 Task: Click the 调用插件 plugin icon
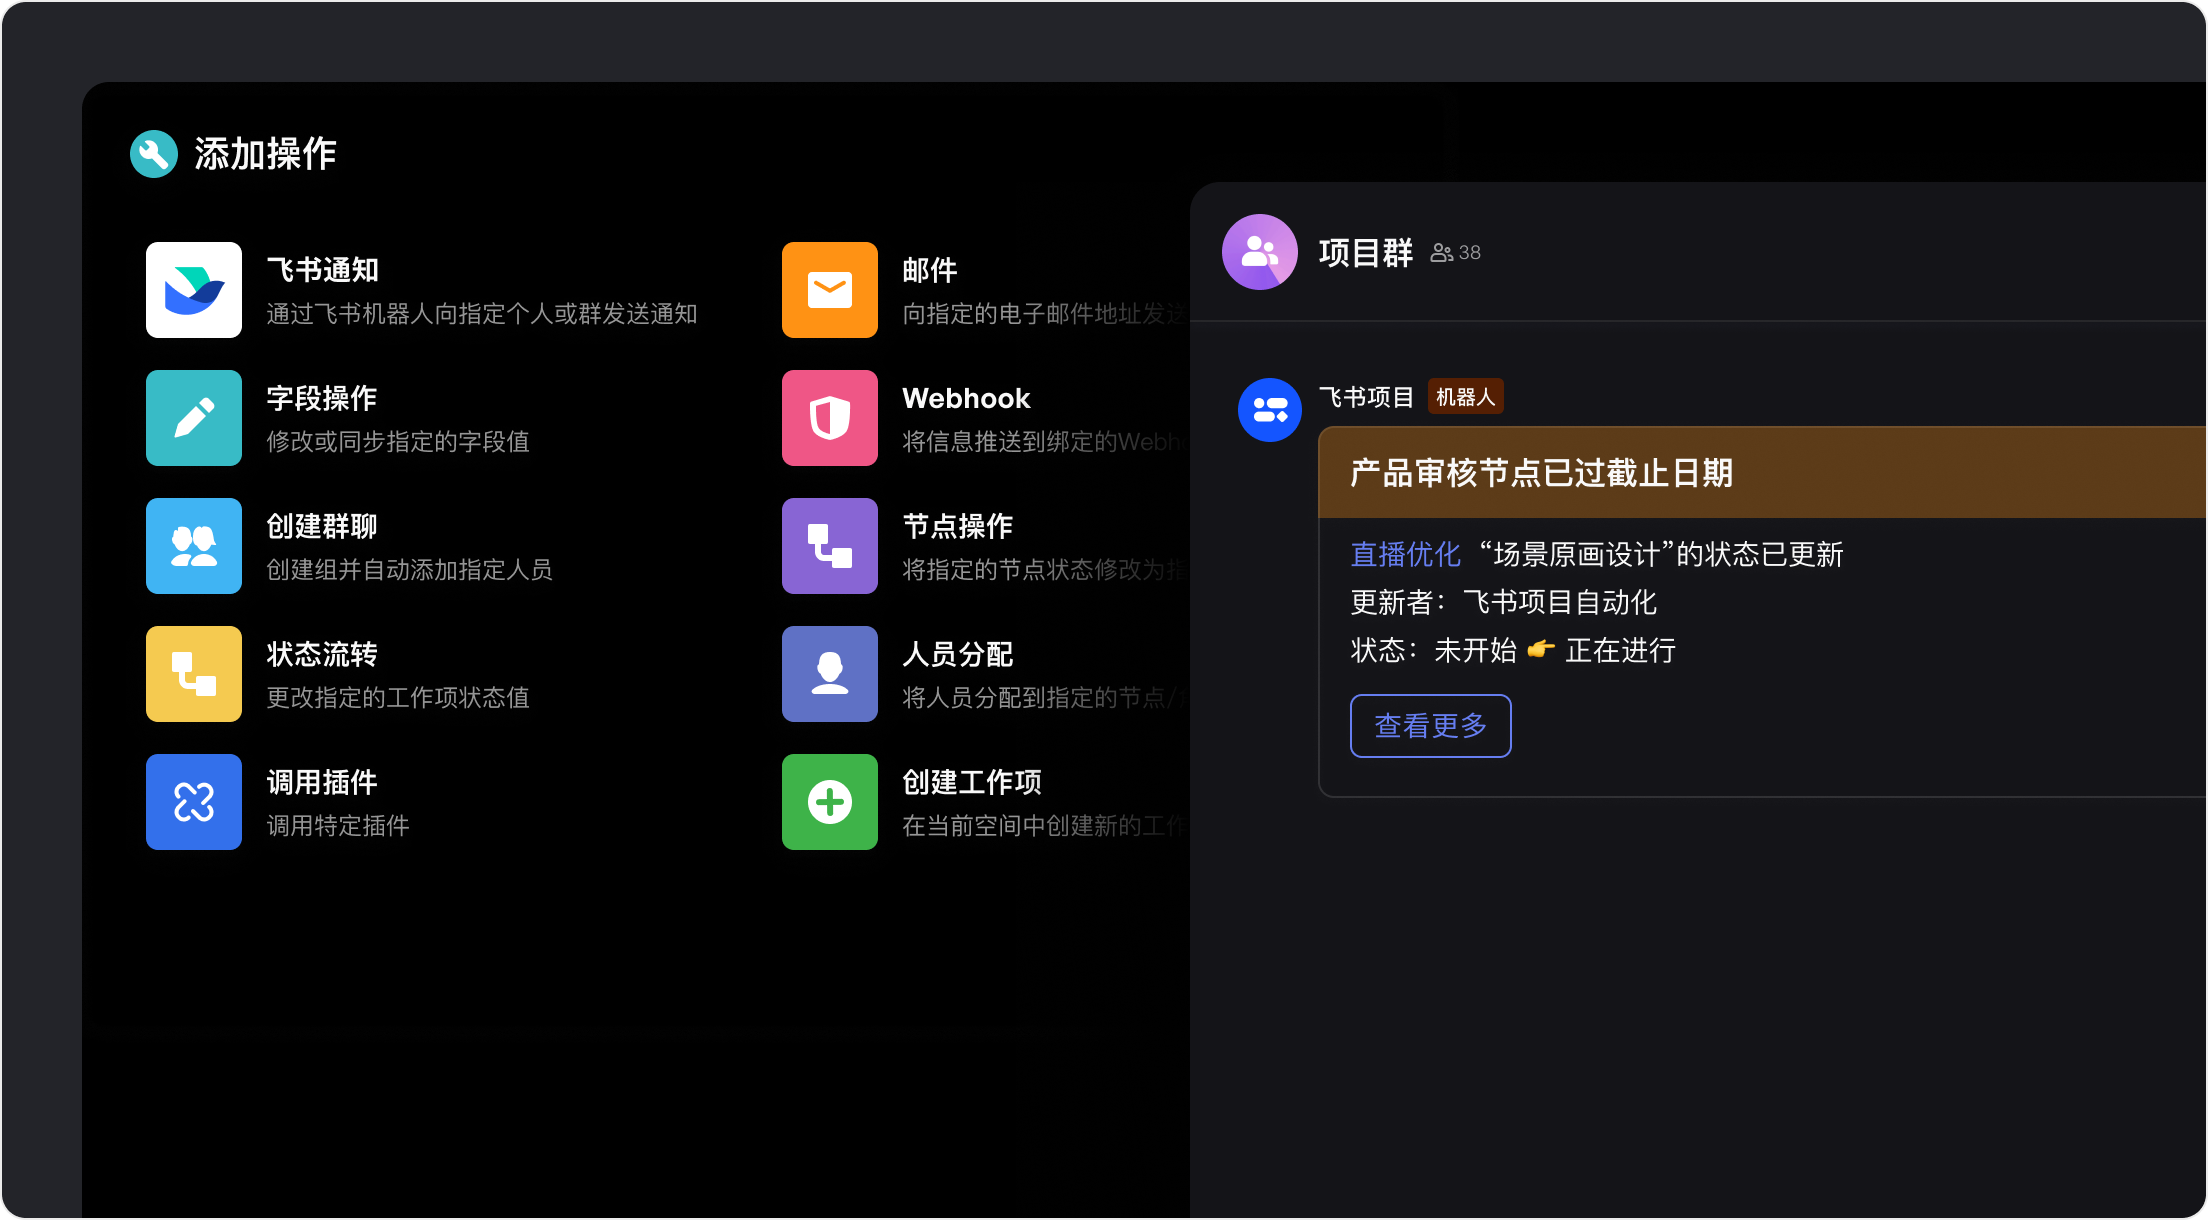pyautogui.click(x=193, y=802)
